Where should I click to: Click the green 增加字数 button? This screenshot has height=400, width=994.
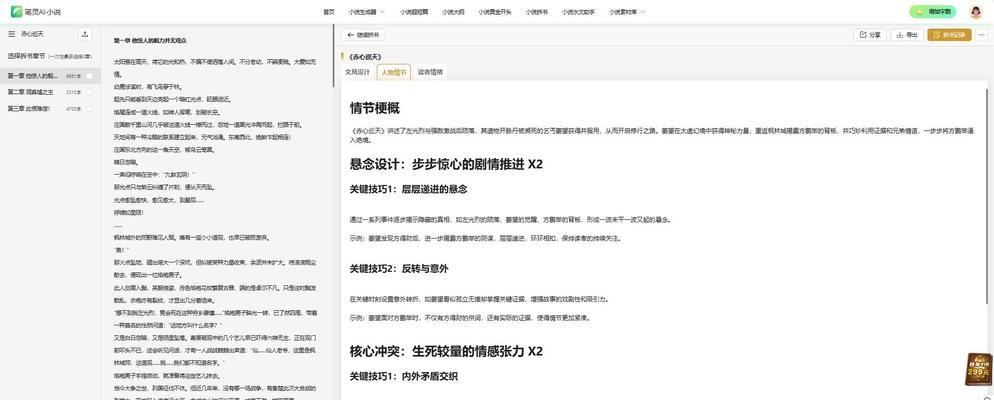(x=933, y=12)
